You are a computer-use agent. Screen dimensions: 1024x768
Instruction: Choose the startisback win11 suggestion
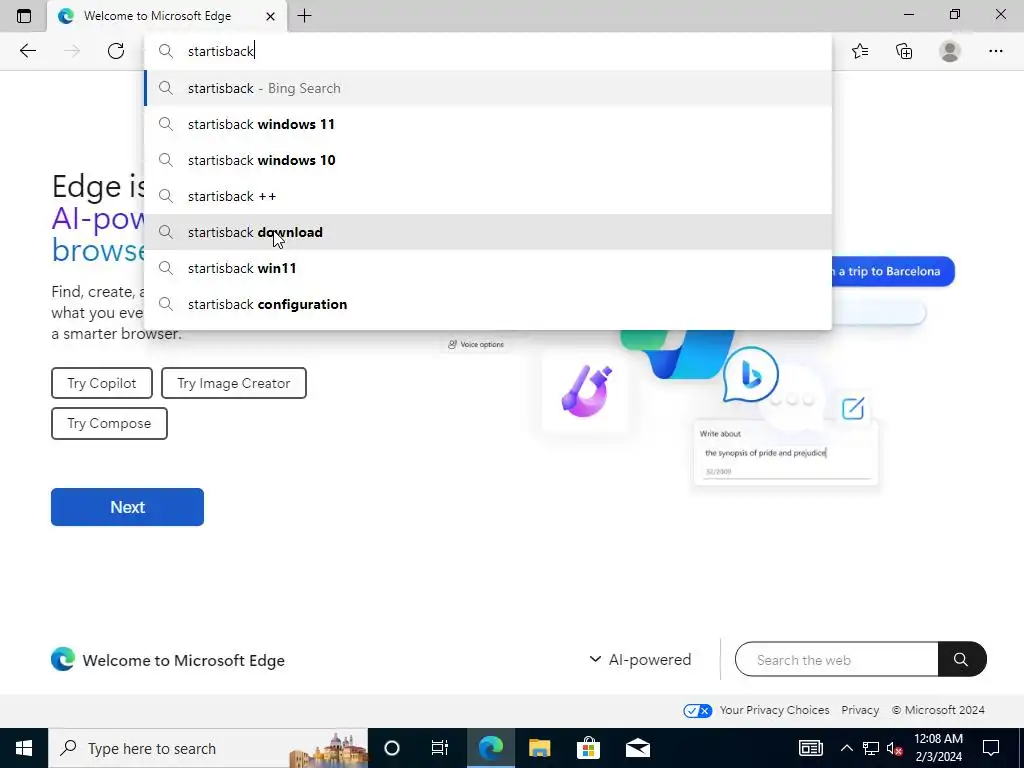pyautogui.click(x=488, y=268)
